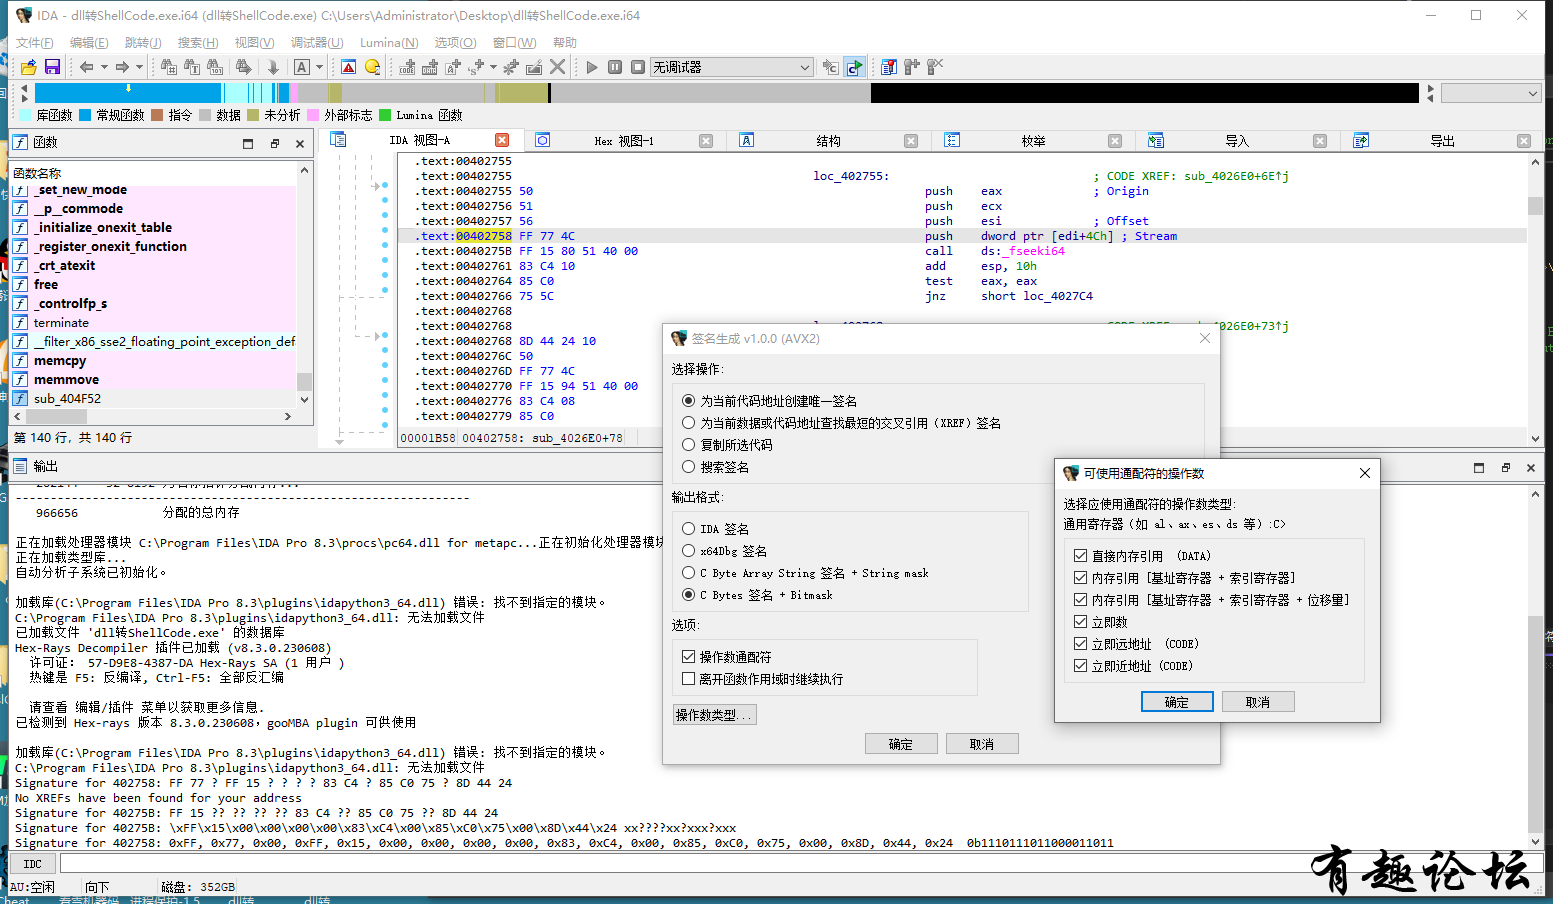The height and width of the screenshot is (904, 1553).
Task: Open Jump forward history dropdown arrow
Action: (x=139, y=67)
